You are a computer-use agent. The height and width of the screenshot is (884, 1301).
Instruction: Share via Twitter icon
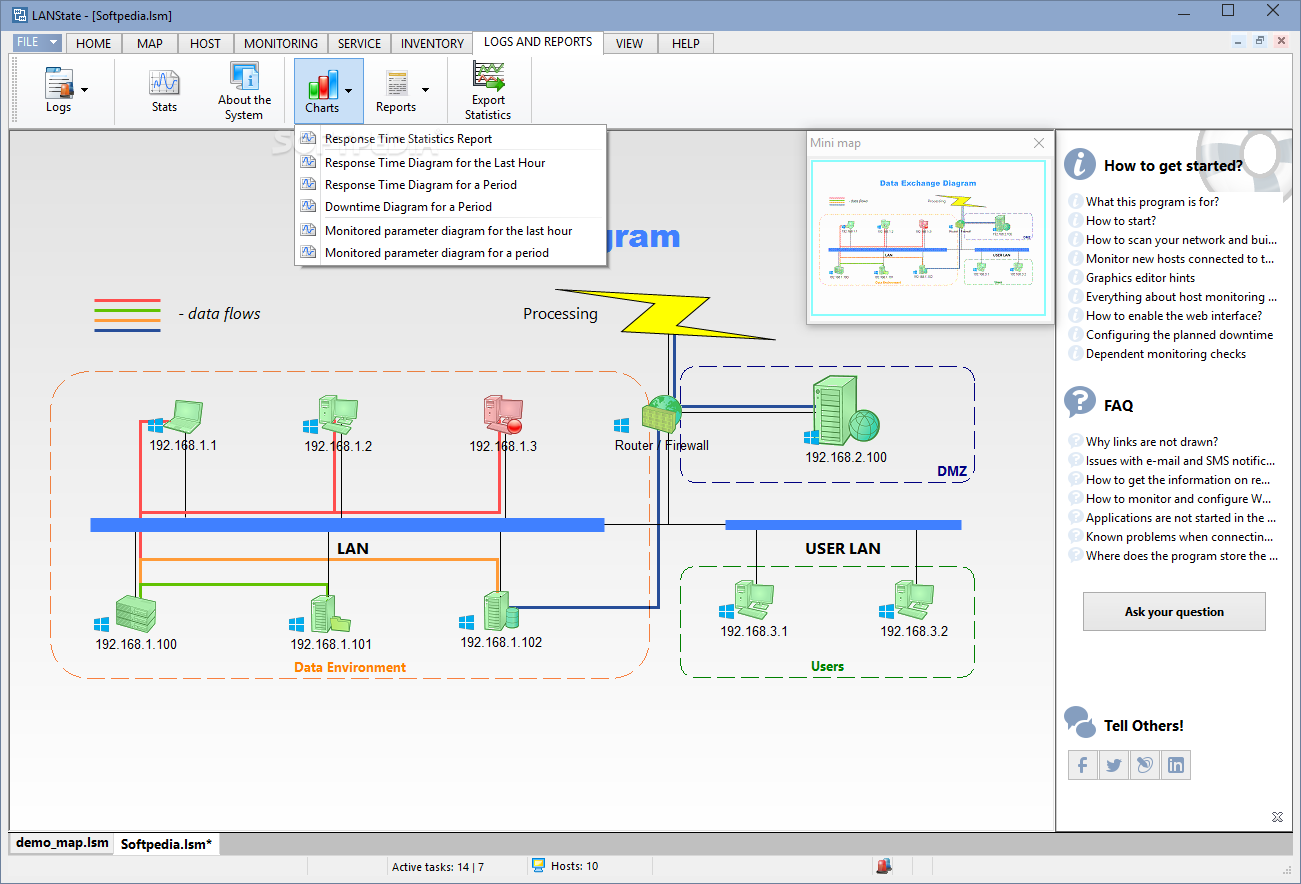tap(1114, 766)
